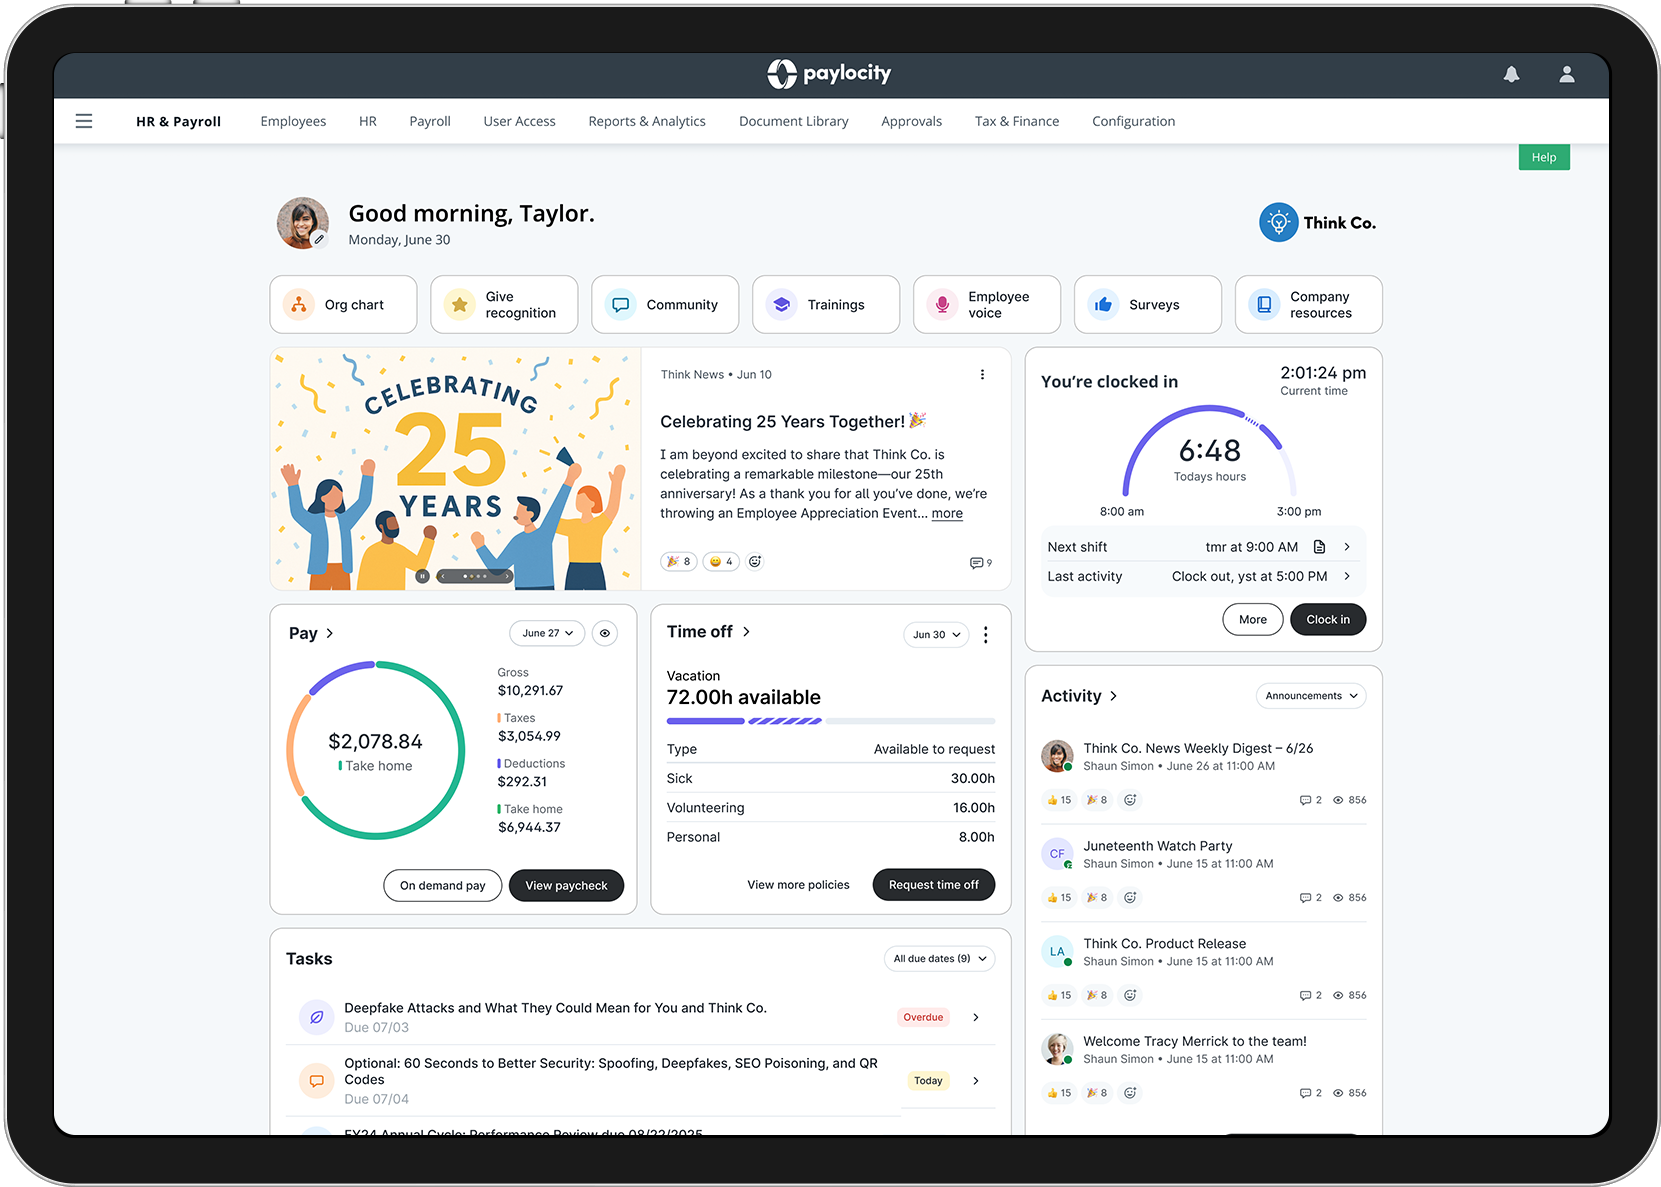This screenshot has width=1661, height=1187.
Task: Open the Announcements dropdown in Activity panel
Action: [1310, 695]
